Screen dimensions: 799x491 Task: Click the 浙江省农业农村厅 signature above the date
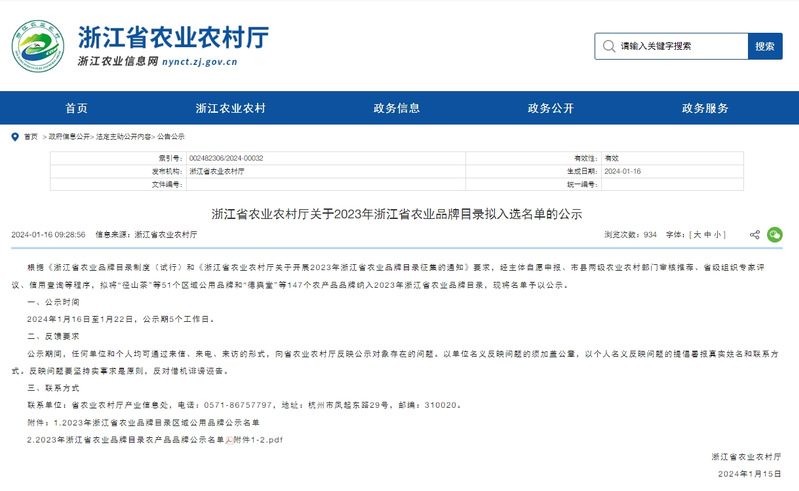click(747, 457)
